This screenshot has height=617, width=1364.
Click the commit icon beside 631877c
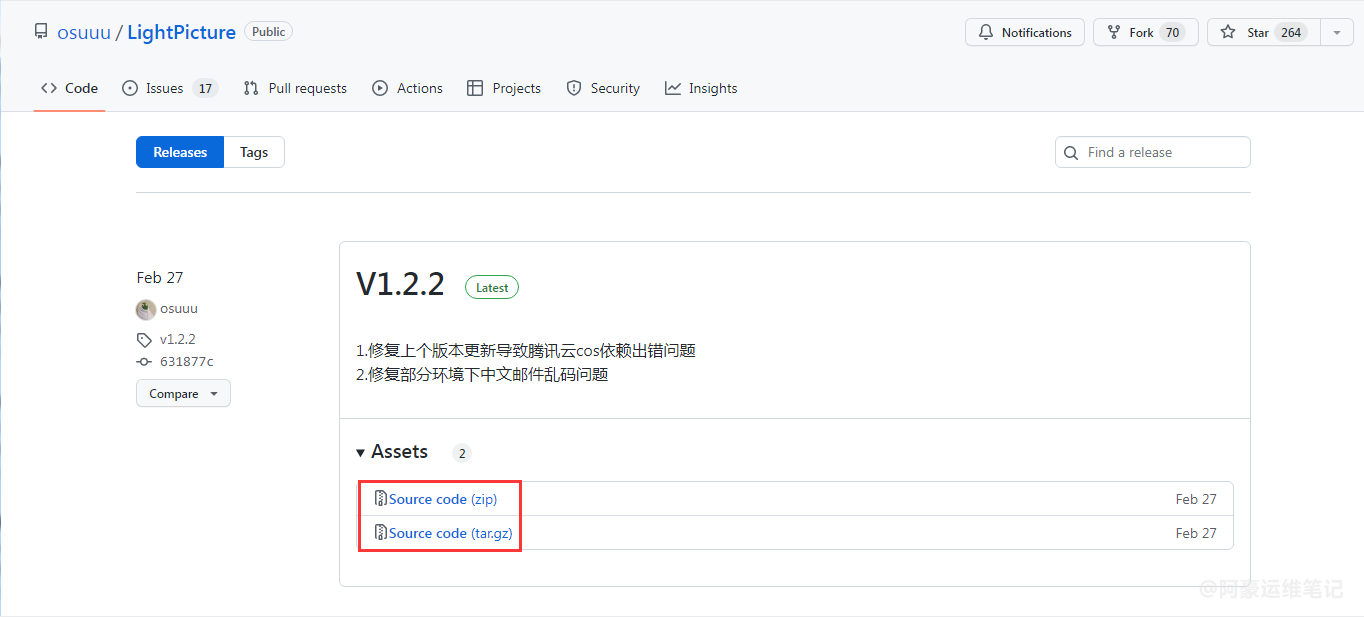(144, 362)
